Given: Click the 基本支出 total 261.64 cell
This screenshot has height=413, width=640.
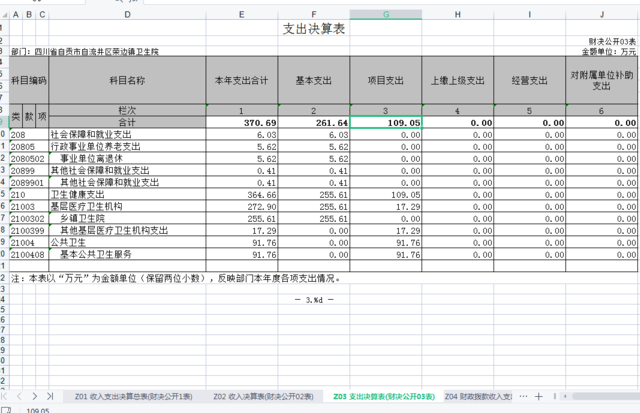Looking at the screenshot, I should pos(314,121).
